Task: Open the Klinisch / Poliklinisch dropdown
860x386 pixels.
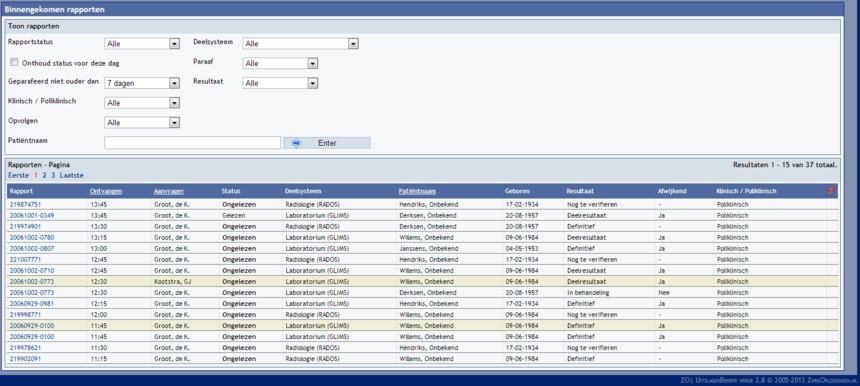Action: (x=142, y=103)
